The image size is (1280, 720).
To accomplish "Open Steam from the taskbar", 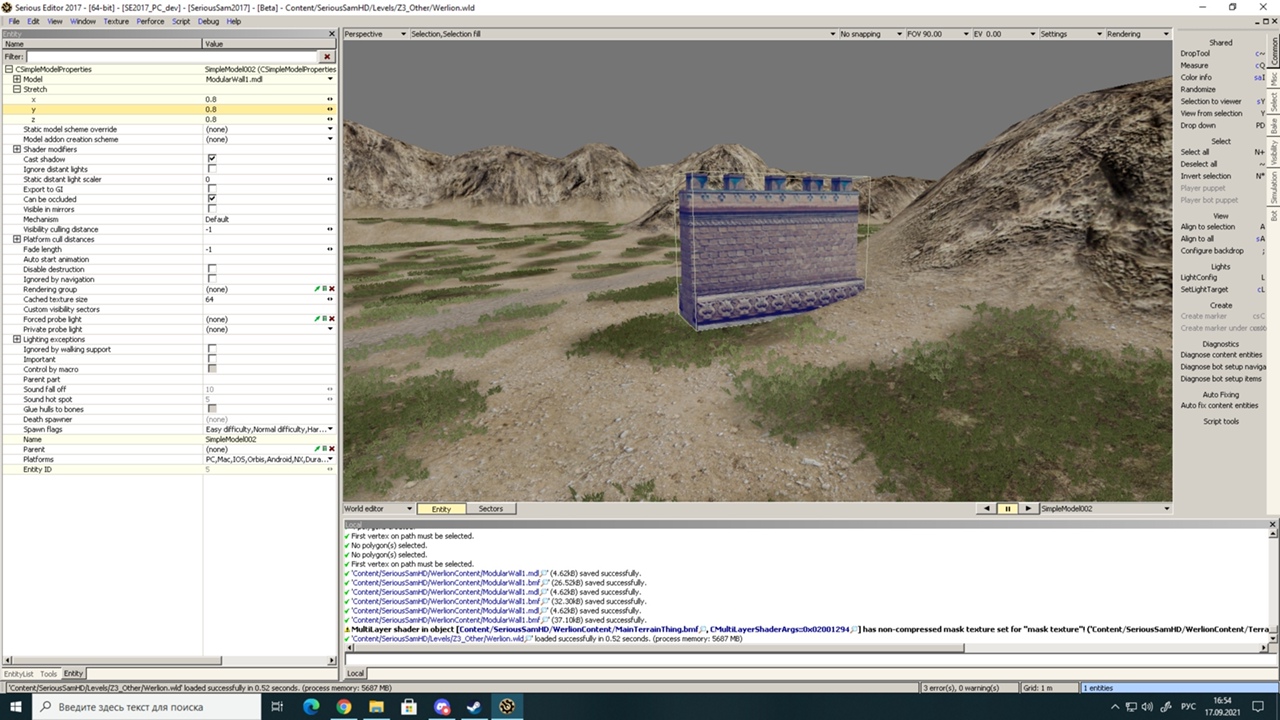I will click(x=474, y=706).
